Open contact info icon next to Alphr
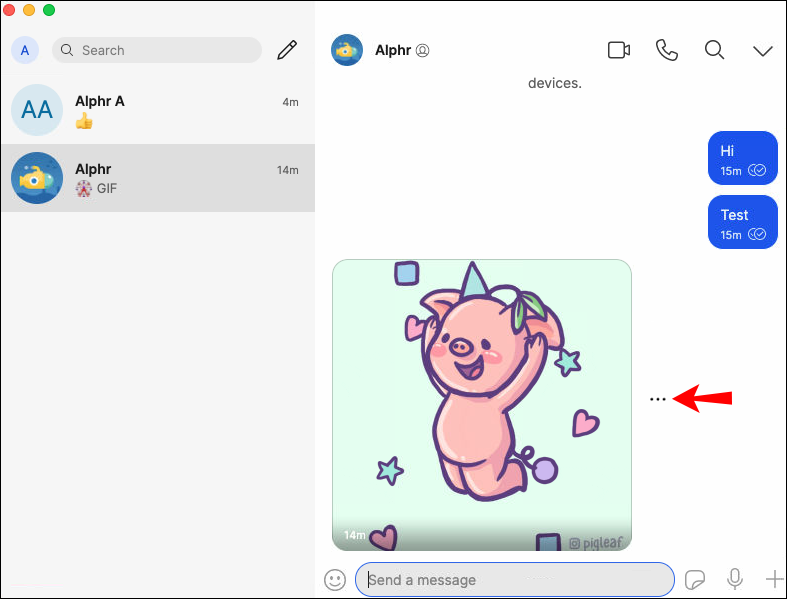 (x=423, y=51)
